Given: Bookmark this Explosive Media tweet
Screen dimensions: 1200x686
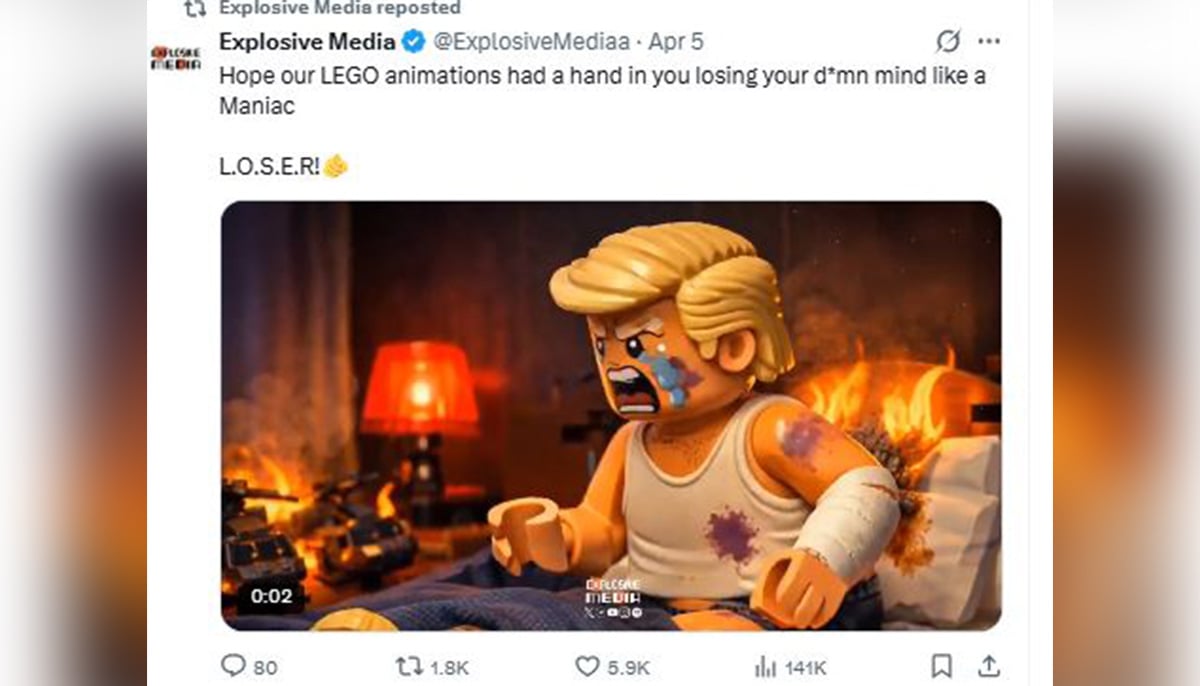Looking at the screenshot, I should click(x=941, y=666).
